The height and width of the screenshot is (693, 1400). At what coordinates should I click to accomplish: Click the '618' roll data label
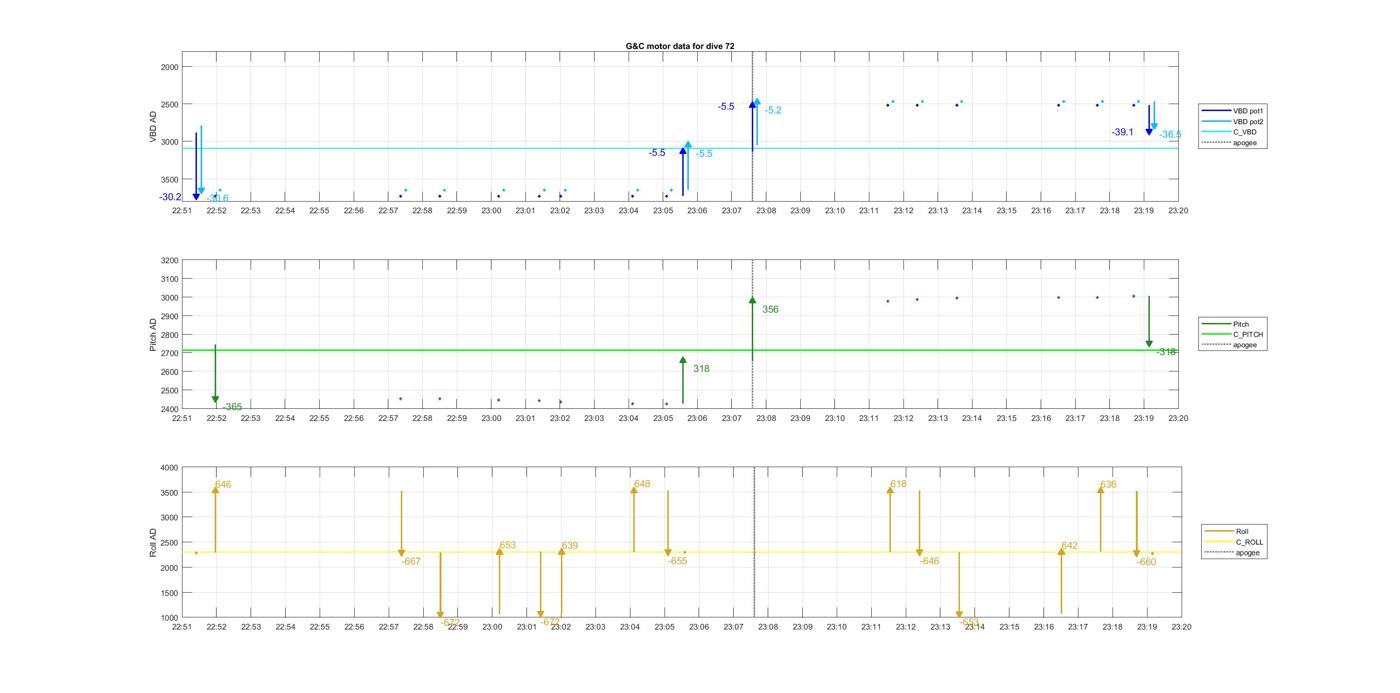point(898,484)
